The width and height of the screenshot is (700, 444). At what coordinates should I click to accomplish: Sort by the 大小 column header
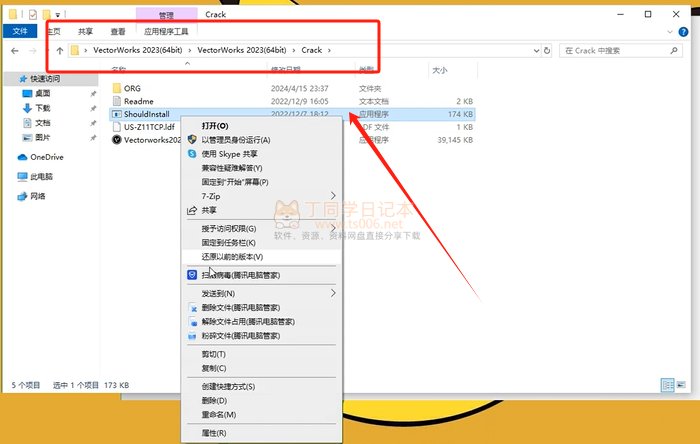[440, 70]
